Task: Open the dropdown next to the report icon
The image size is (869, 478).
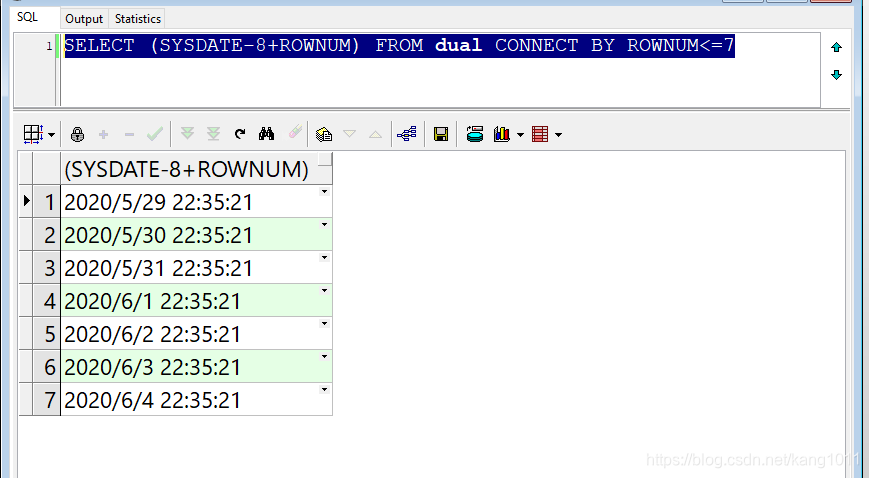Action: coord(558,135)
